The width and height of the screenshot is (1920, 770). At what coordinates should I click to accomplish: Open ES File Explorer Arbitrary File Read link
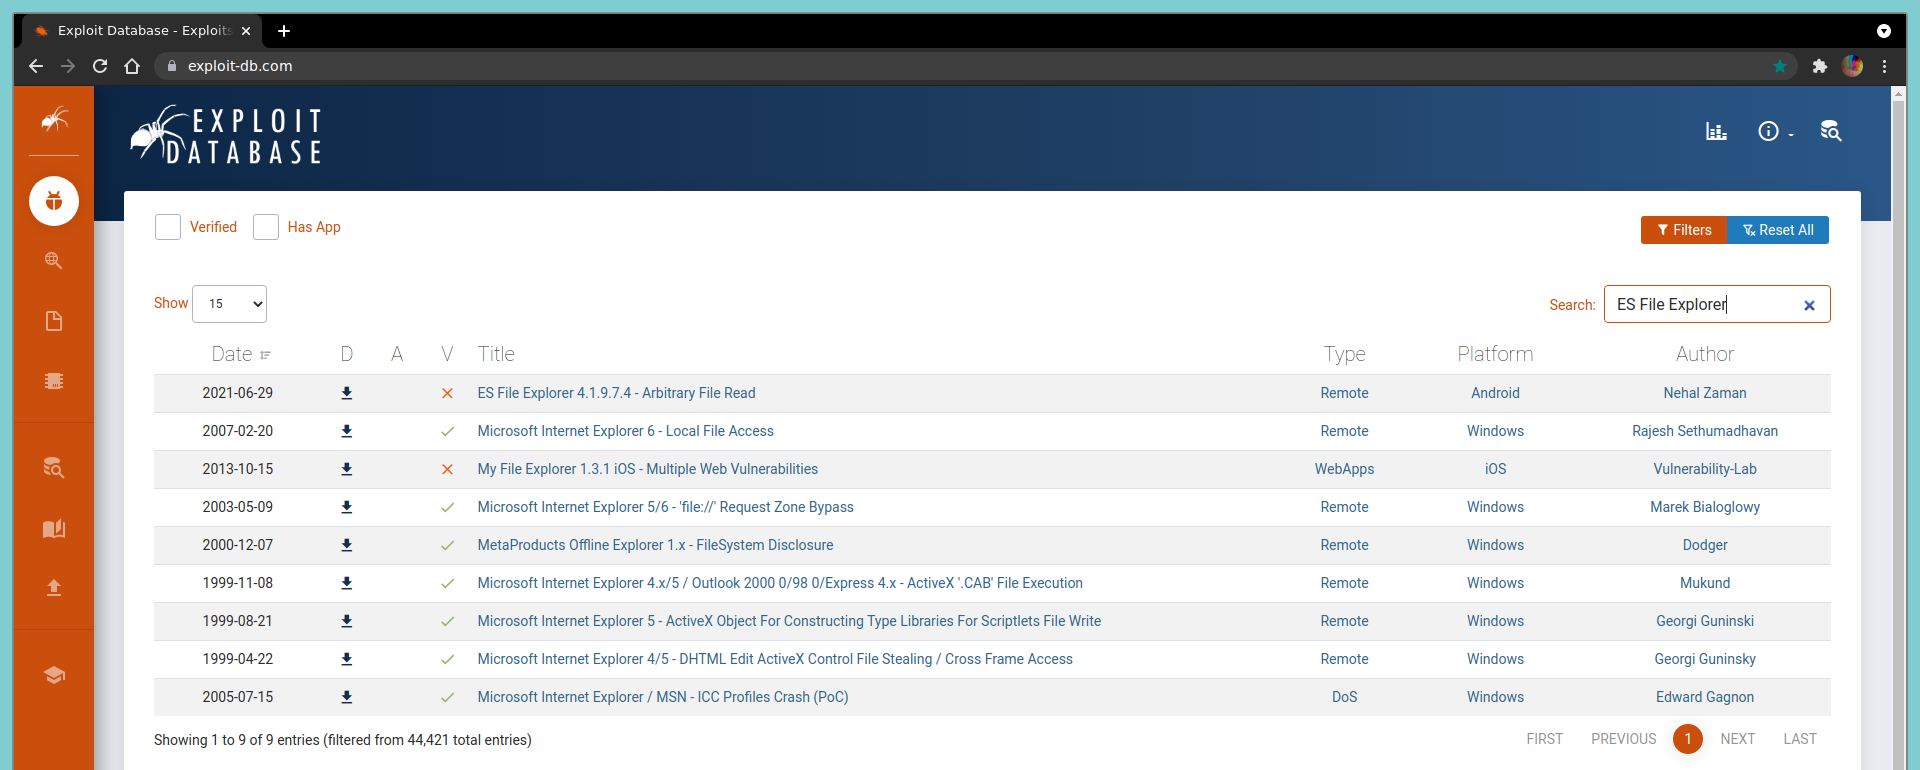point(617,393)
